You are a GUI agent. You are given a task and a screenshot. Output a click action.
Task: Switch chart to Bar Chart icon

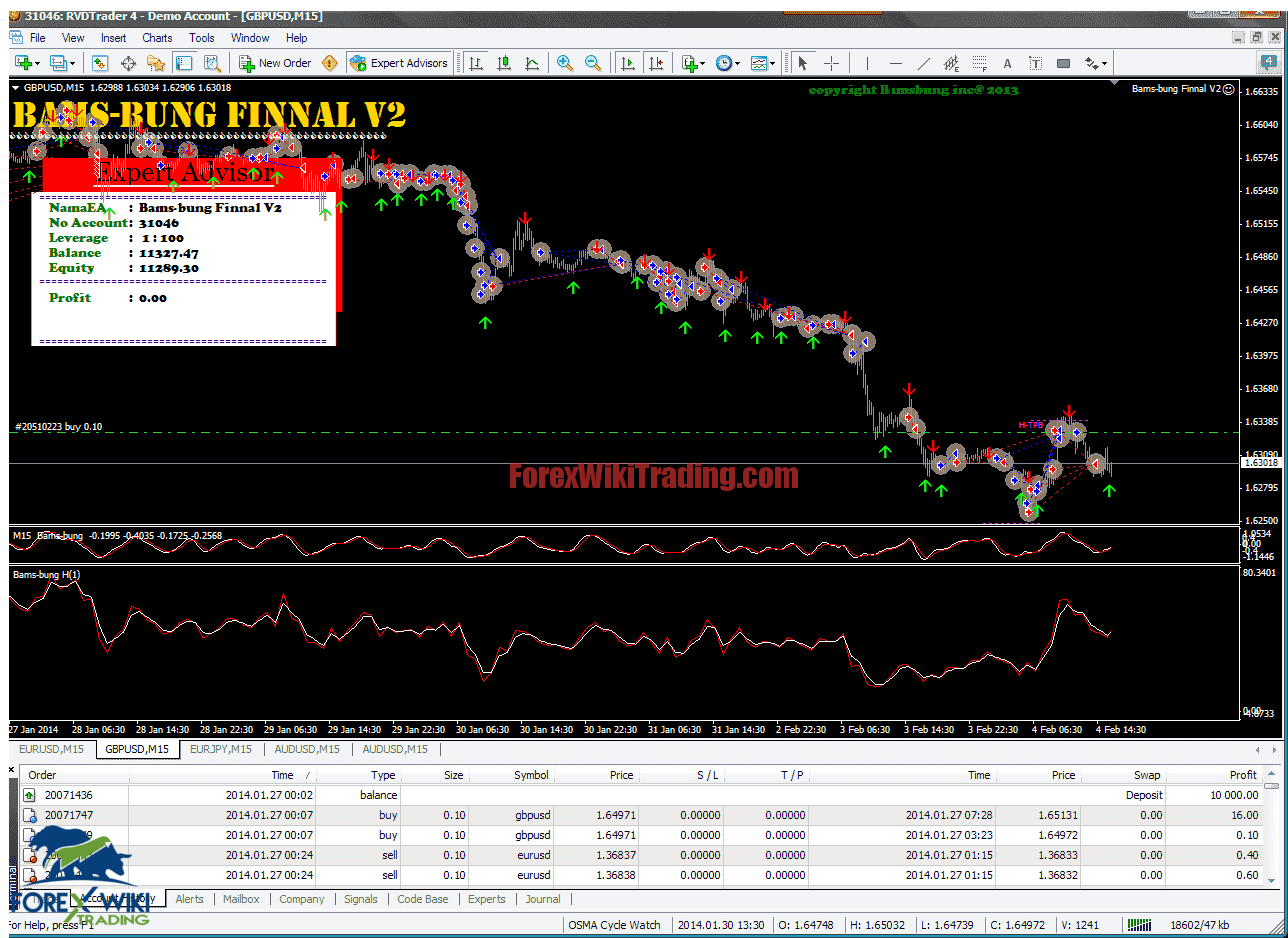tap(476, 63)
